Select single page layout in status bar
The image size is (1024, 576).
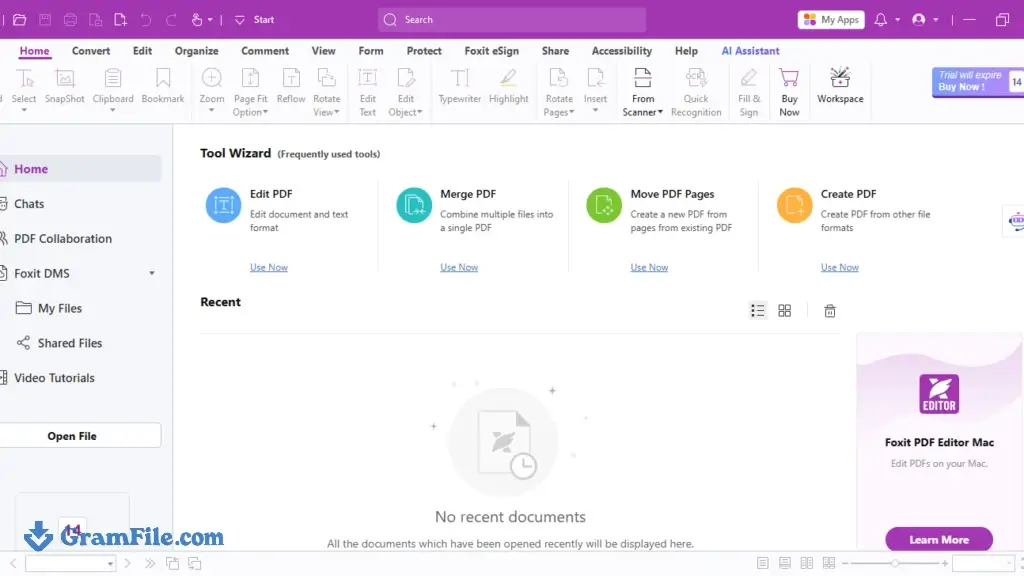coord(762,563)
